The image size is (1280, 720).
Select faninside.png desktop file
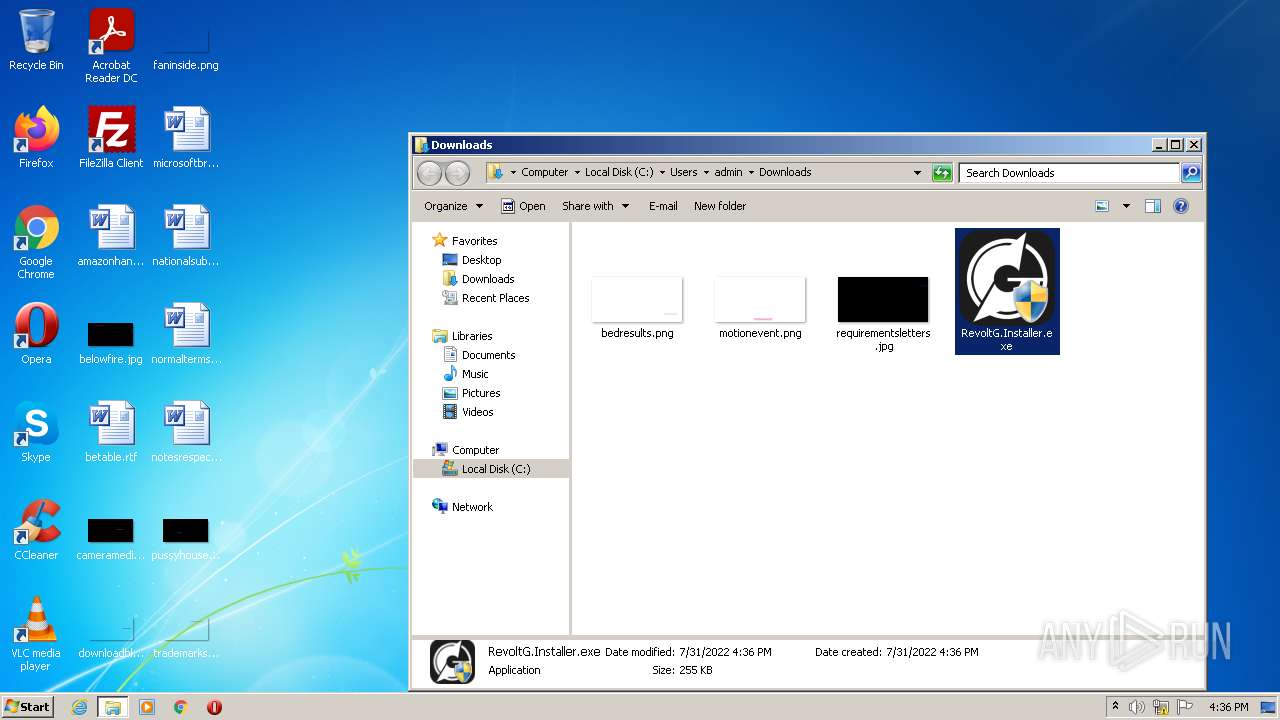pyautogui.click(x=186, y=46)
